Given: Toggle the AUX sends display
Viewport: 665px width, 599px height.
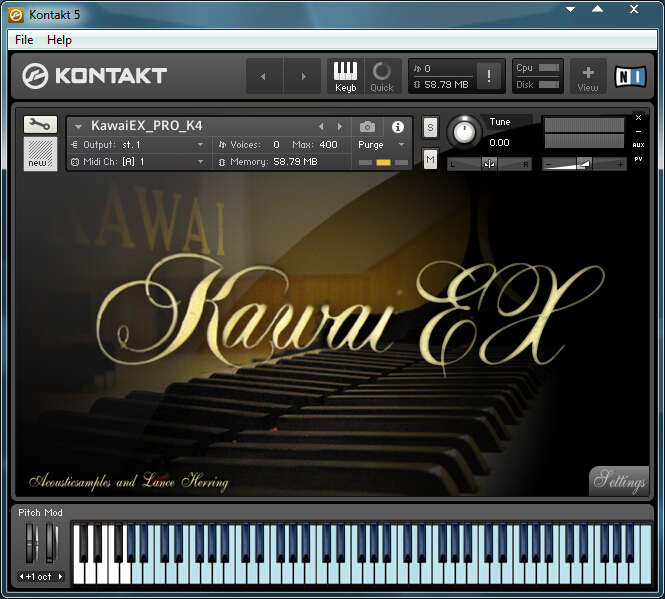Looking at the screenshot, I should tap(638, 145).
